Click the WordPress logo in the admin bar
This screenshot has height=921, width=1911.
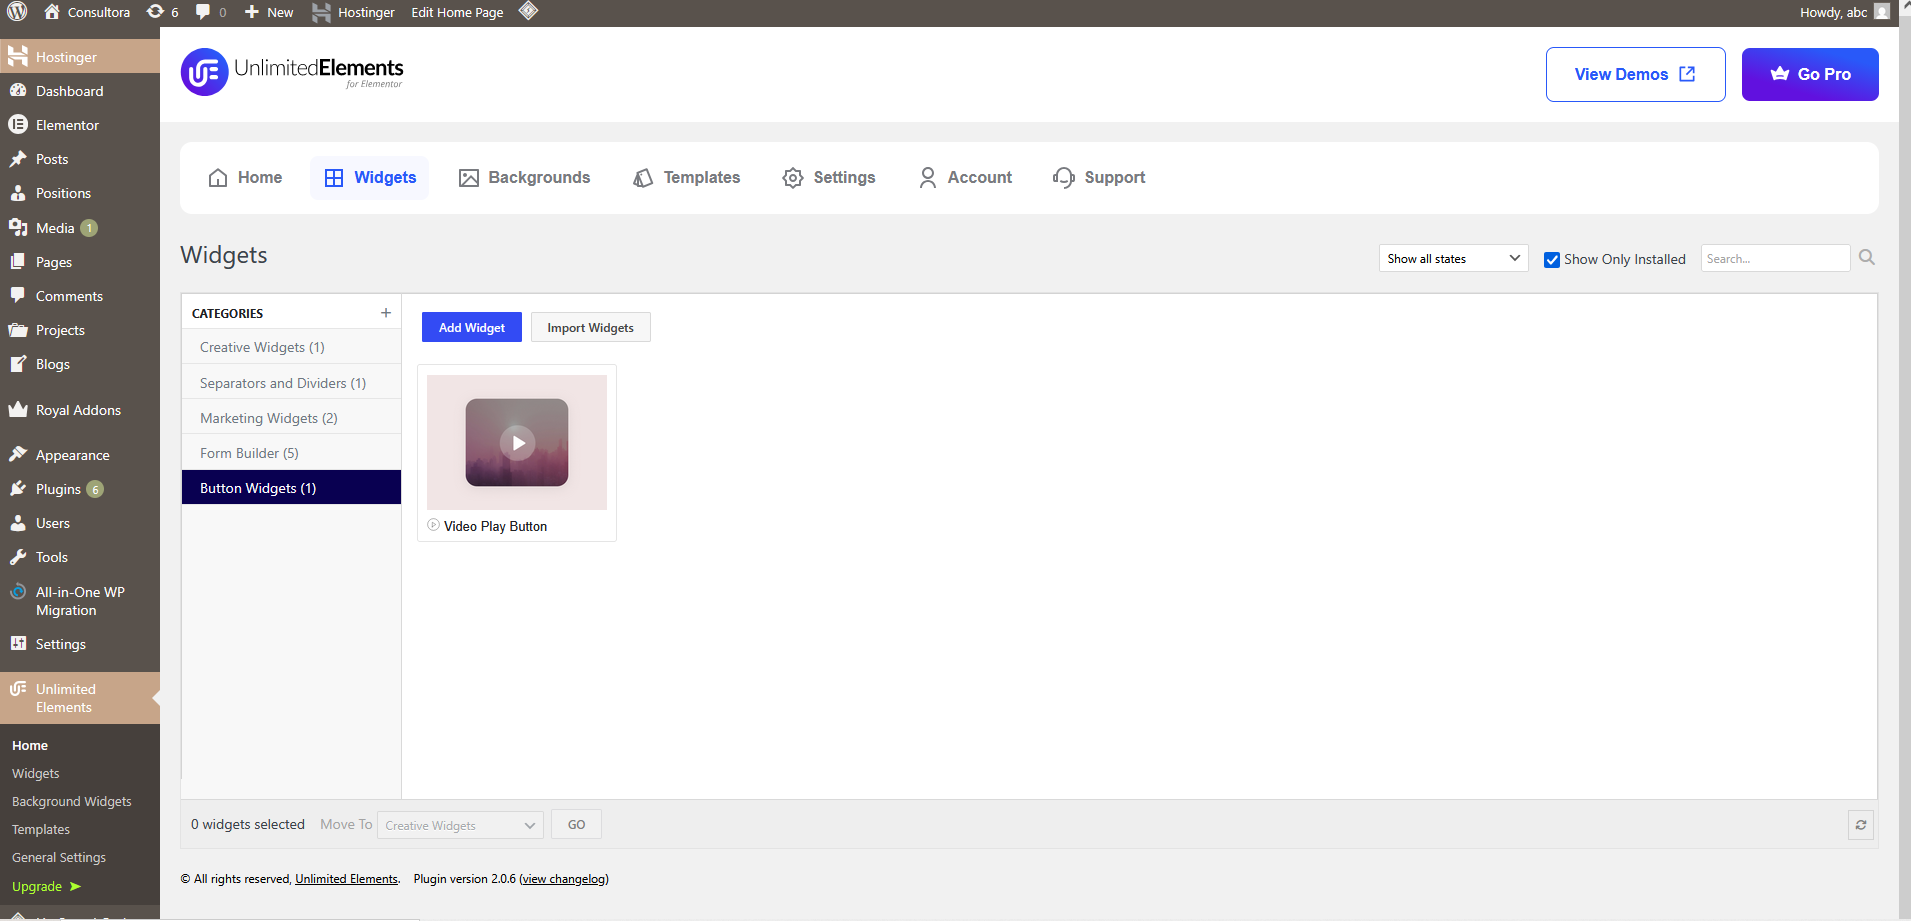[x=16, y=12]
